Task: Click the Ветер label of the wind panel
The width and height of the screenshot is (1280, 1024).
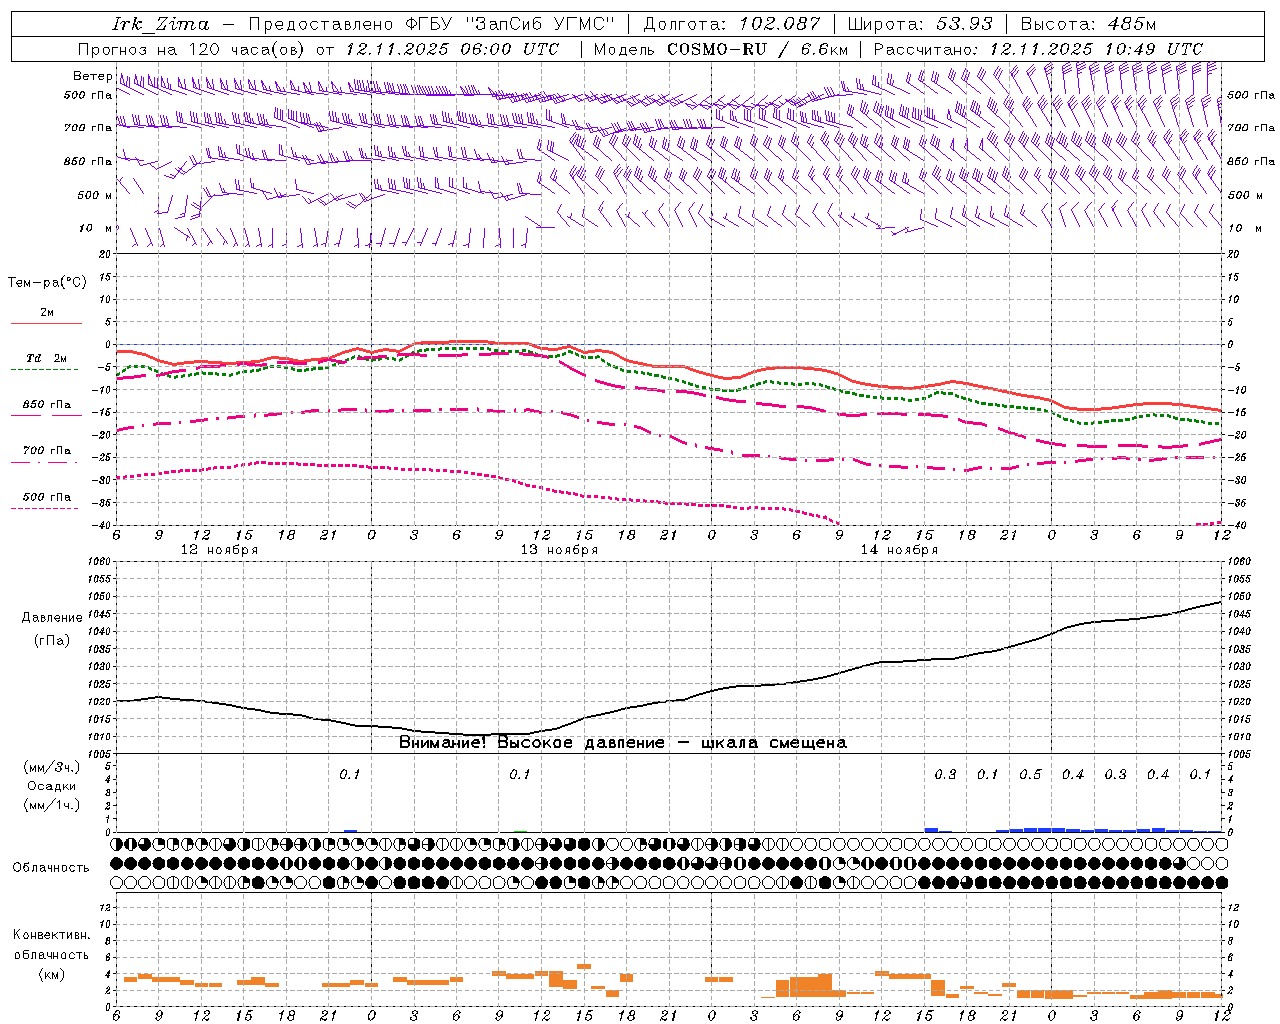Action: coord(92,76)
